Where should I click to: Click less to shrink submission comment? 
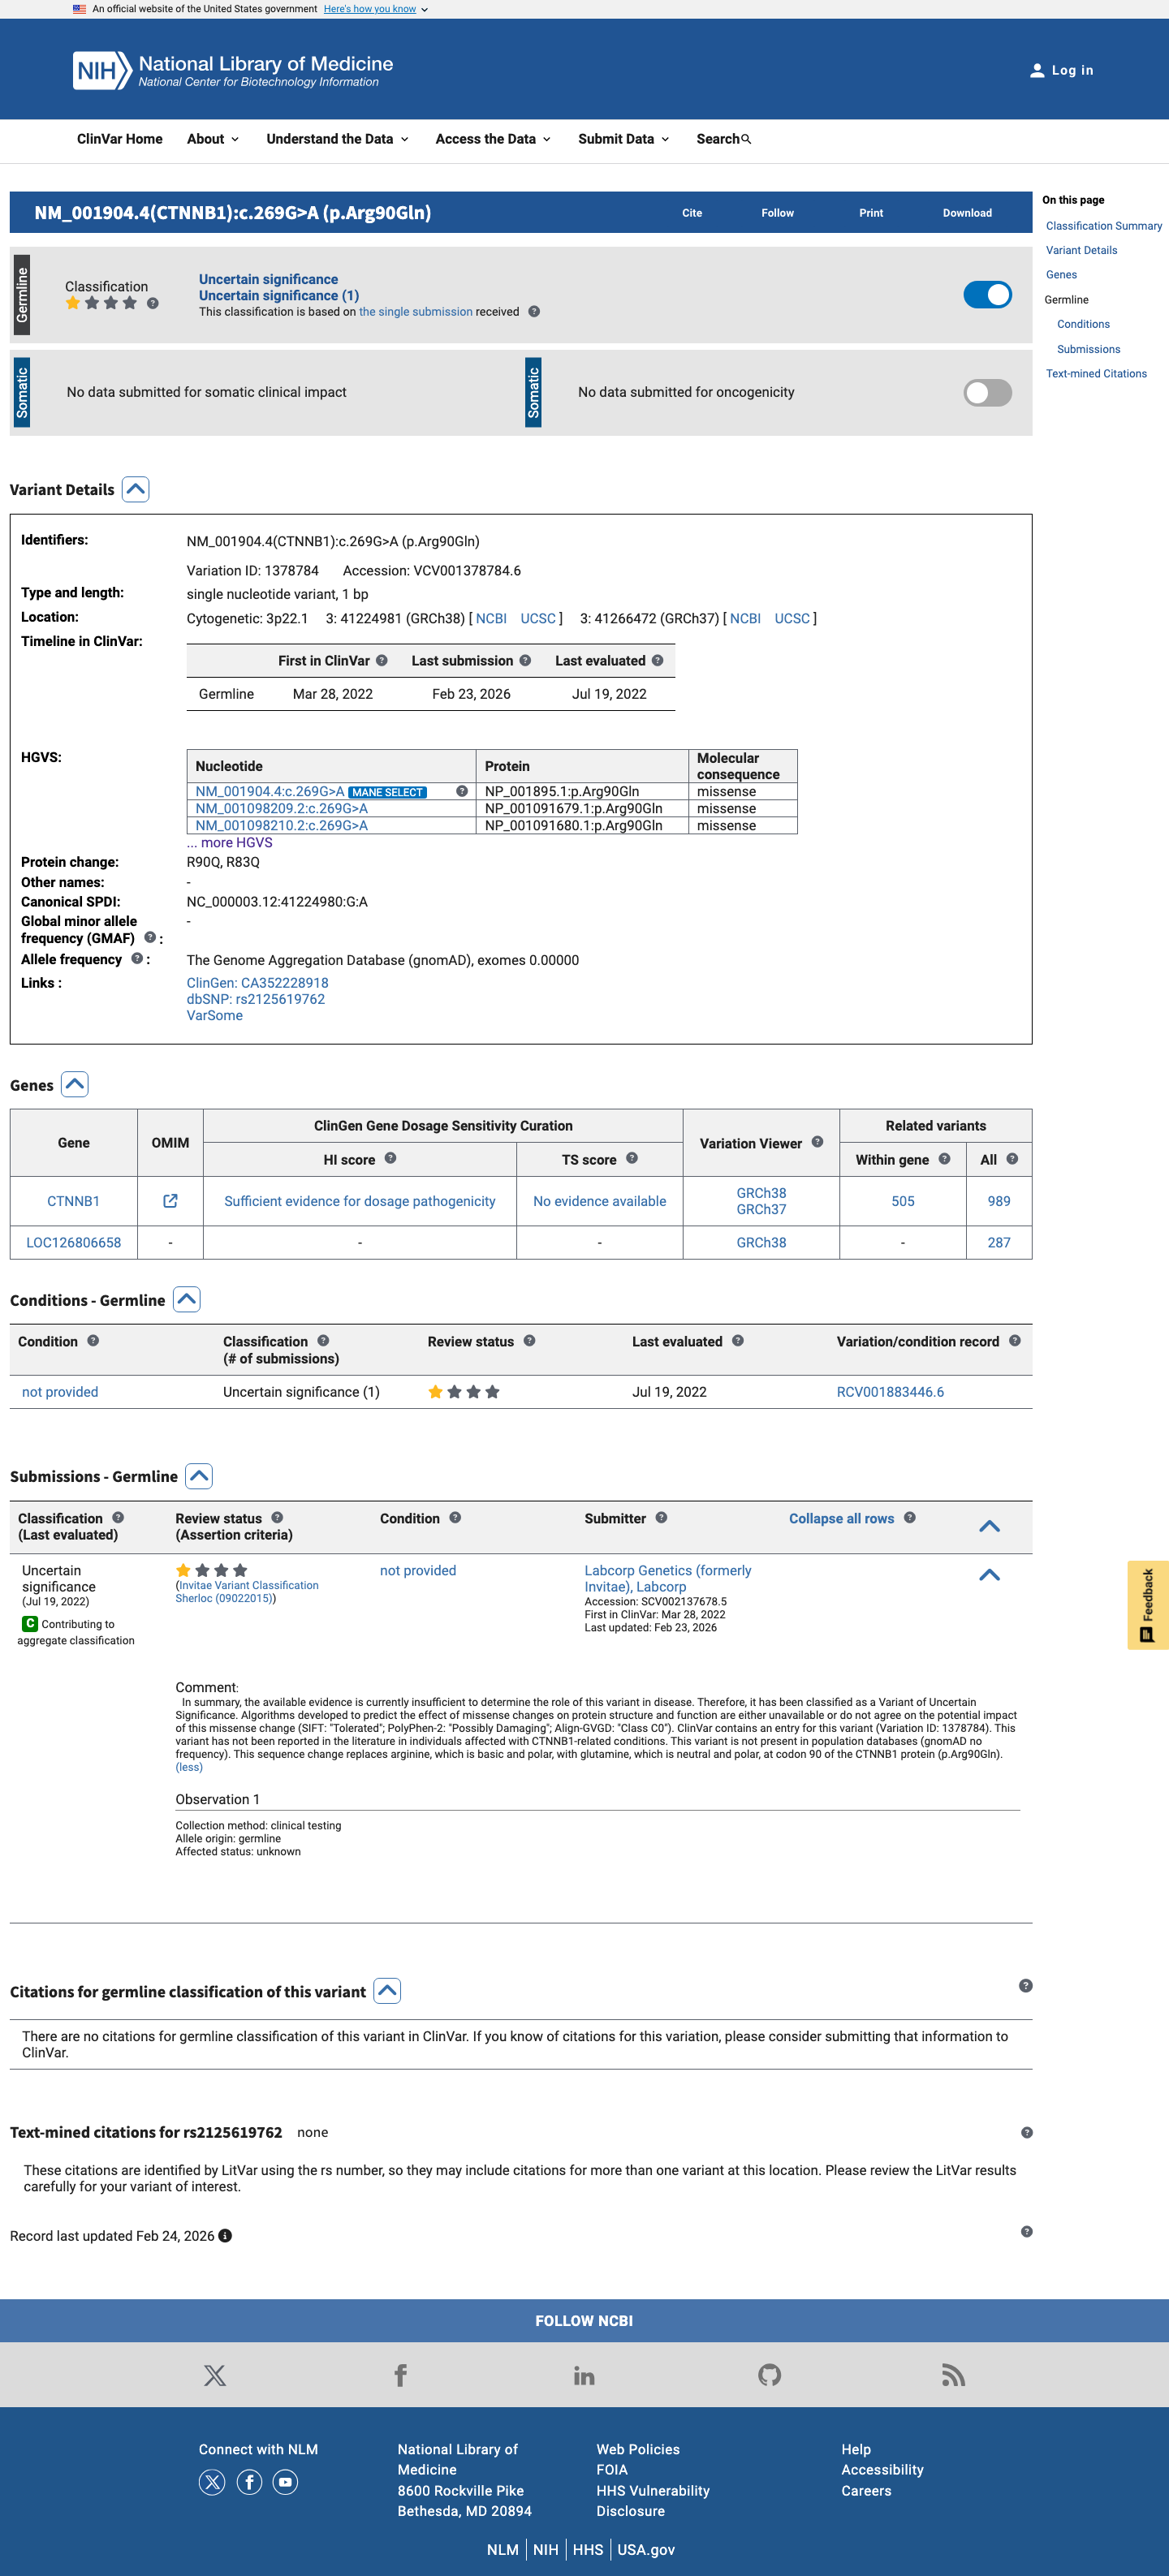(x=189, y=1766)
